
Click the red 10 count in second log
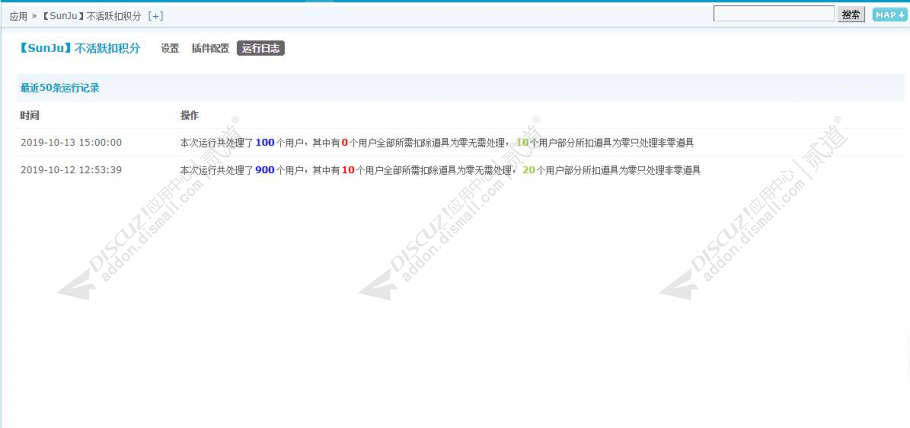click(x=348, y=170)
